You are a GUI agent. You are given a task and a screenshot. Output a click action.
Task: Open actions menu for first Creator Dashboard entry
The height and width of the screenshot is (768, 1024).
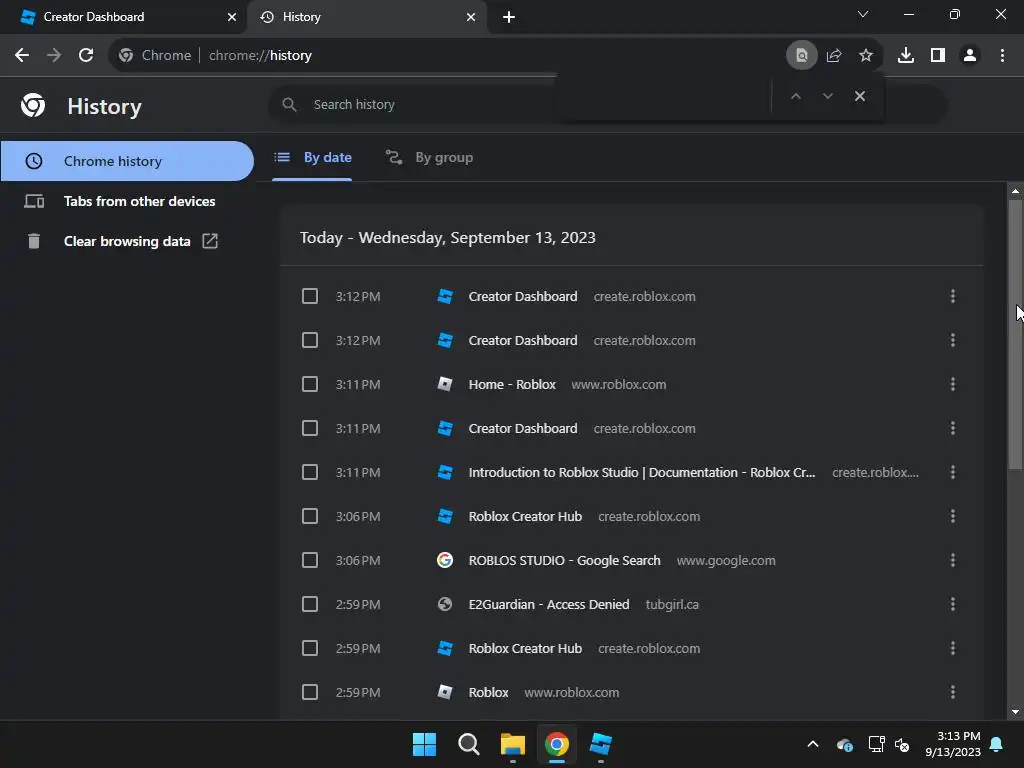[x=953, y=296]
